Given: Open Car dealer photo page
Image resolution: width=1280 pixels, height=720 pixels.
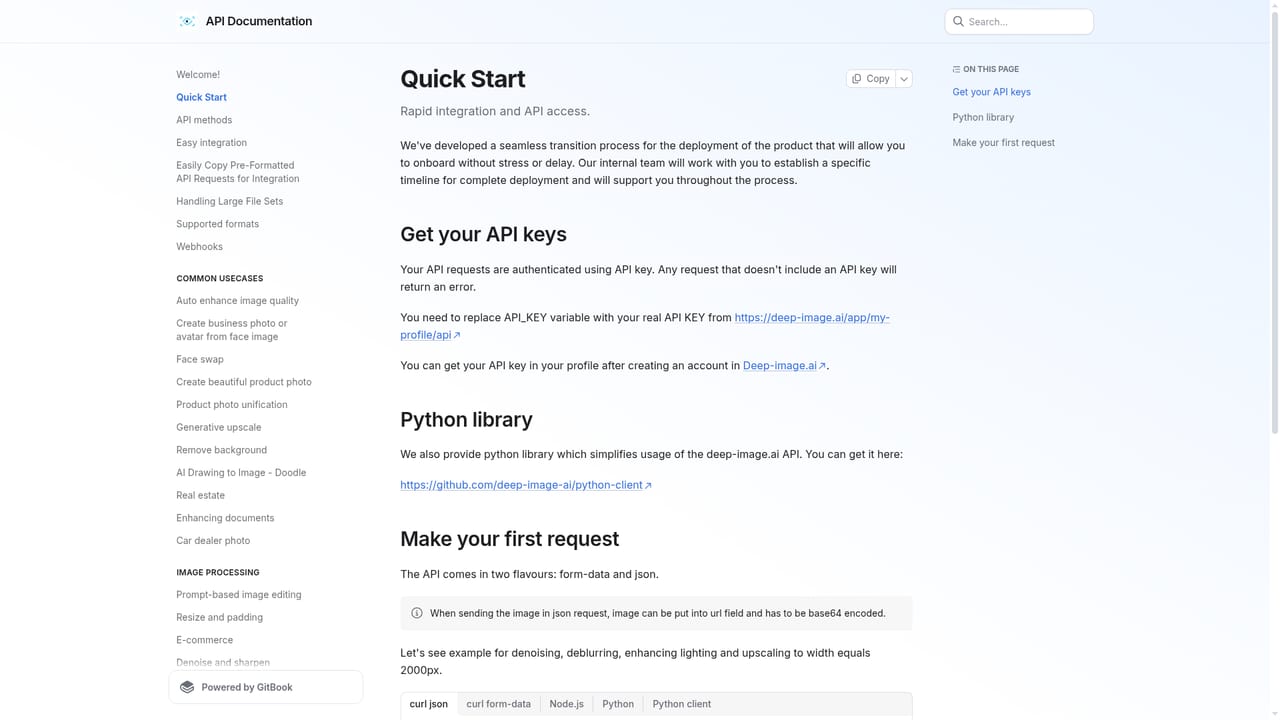Looking at the screenshot, I should coord(213,541).
